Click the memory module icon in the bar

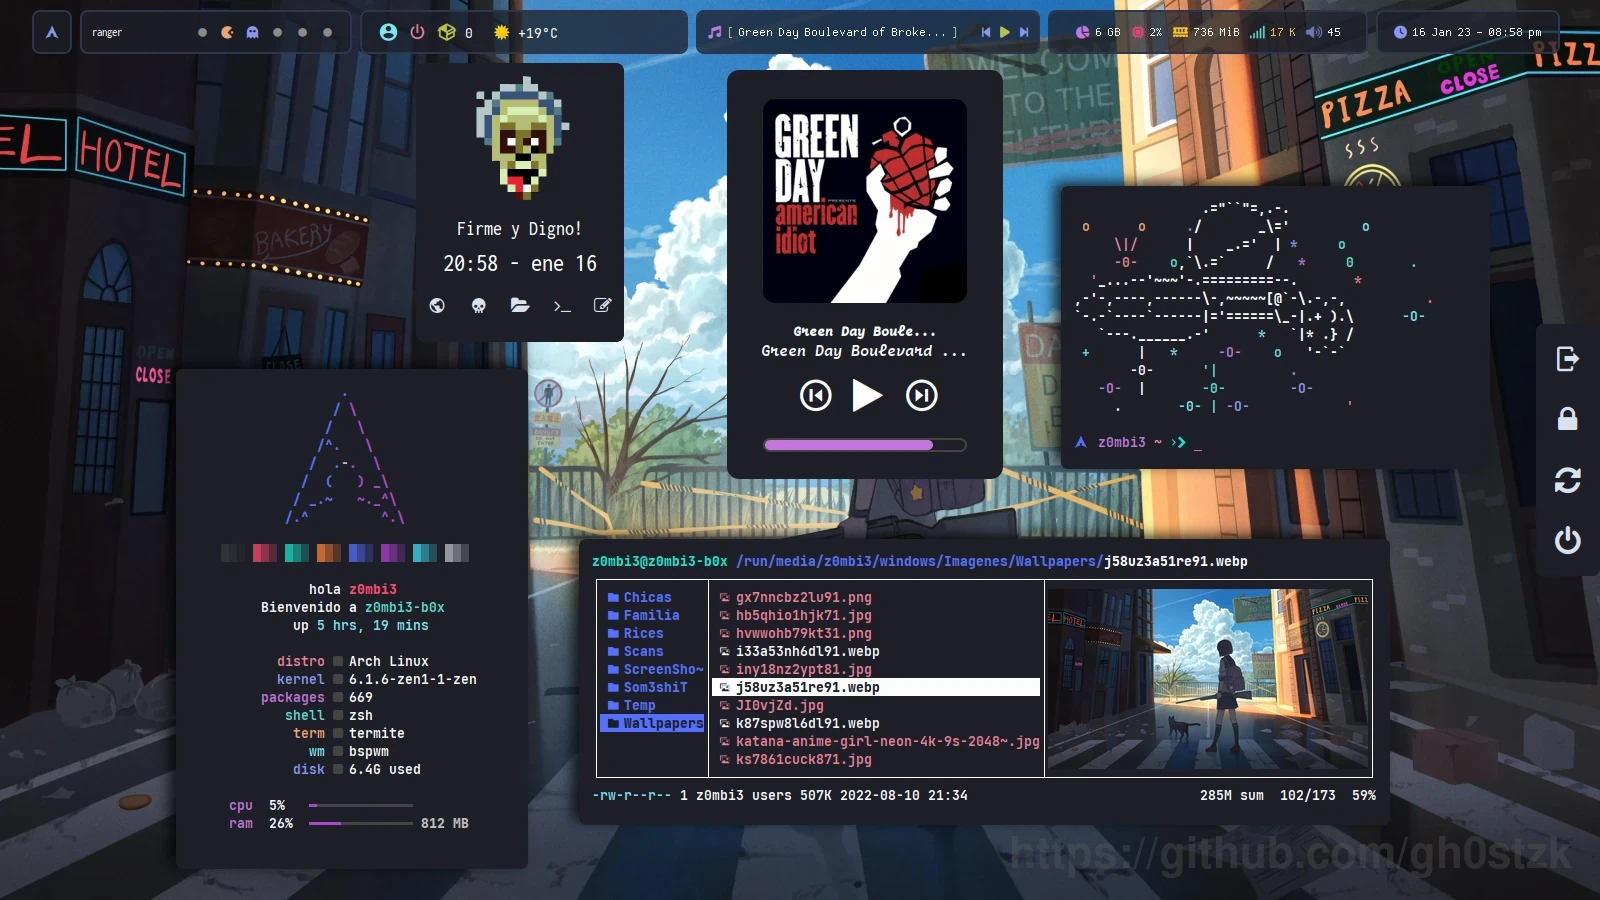pyautogui.click(x=1180, y=32)
